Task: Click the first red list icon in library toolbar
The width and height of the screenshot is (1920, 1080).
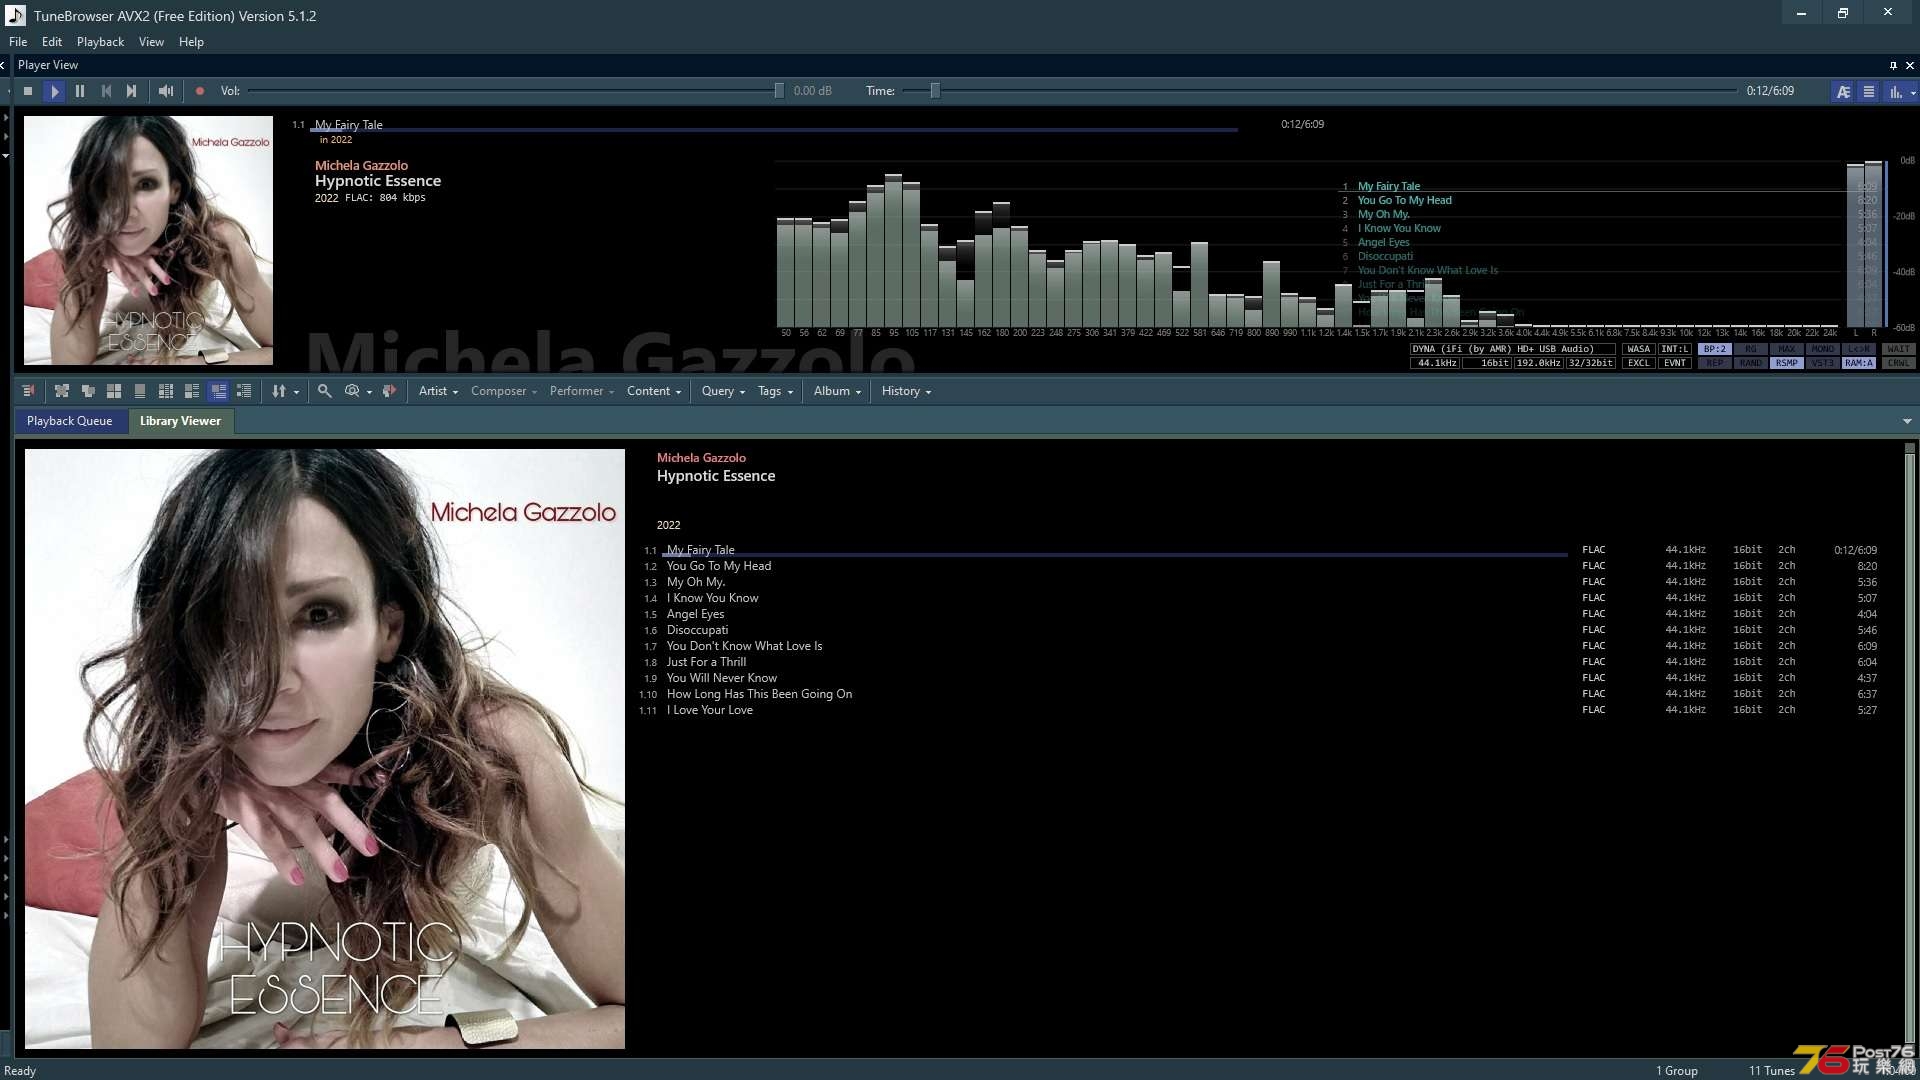Action: [28, 391]
